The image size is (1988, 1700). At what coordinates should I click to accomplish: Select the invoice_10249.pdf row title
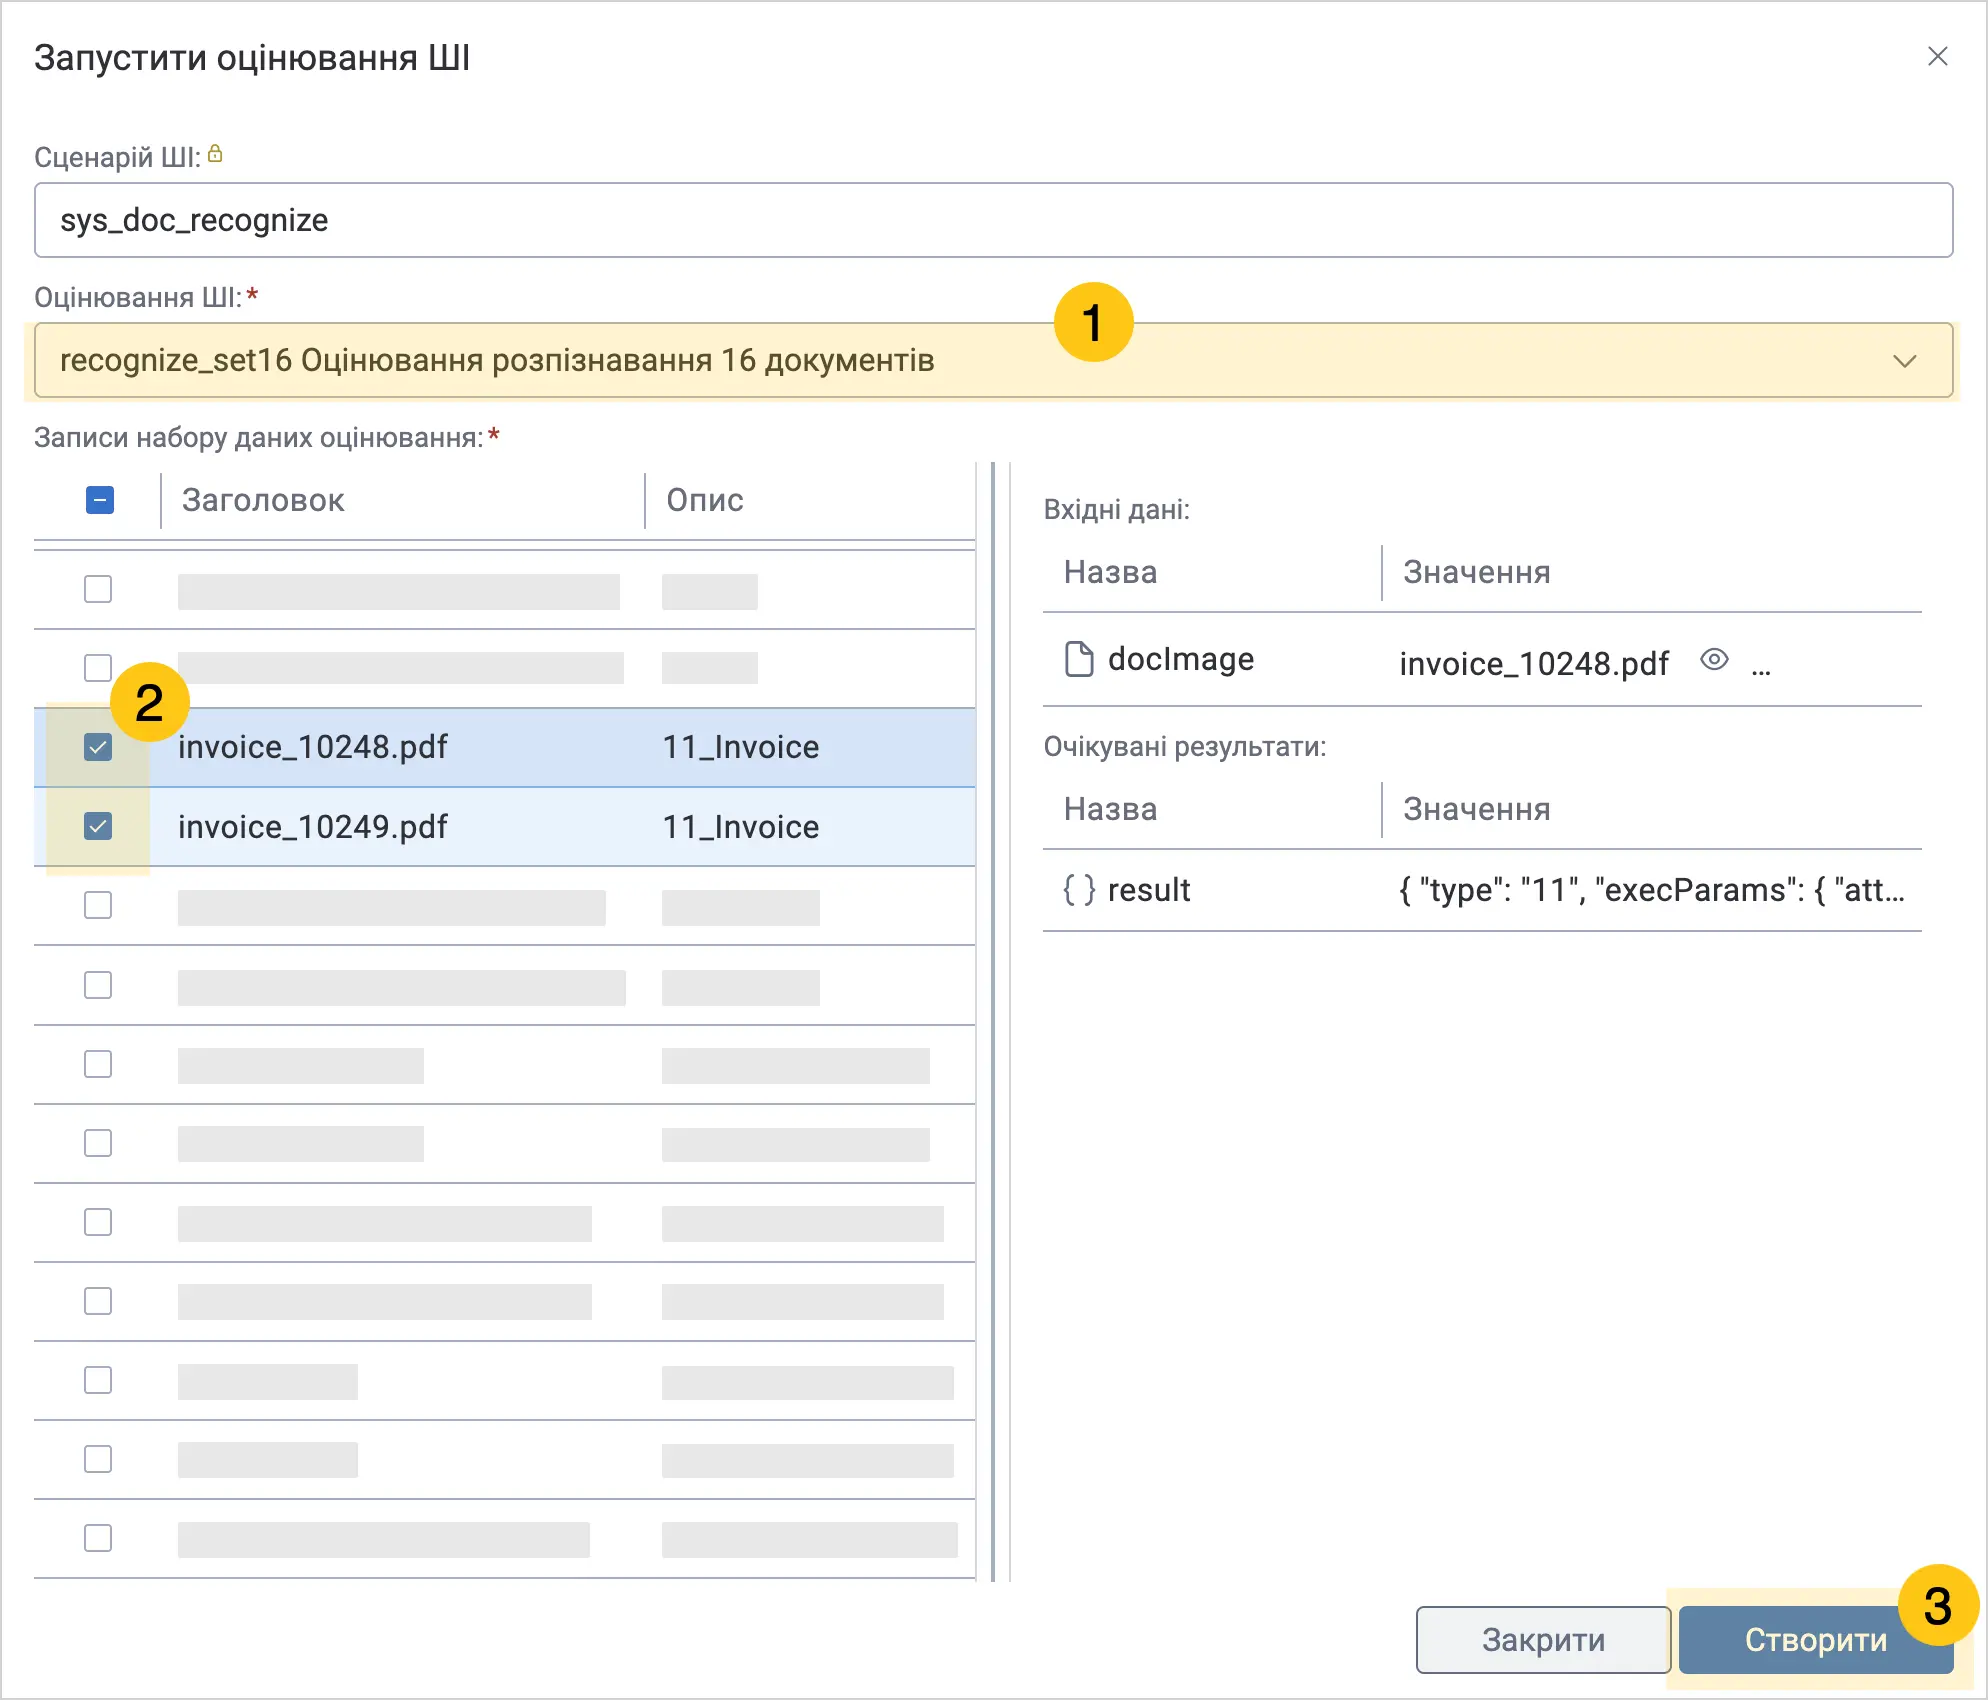[x=313, y=827]
